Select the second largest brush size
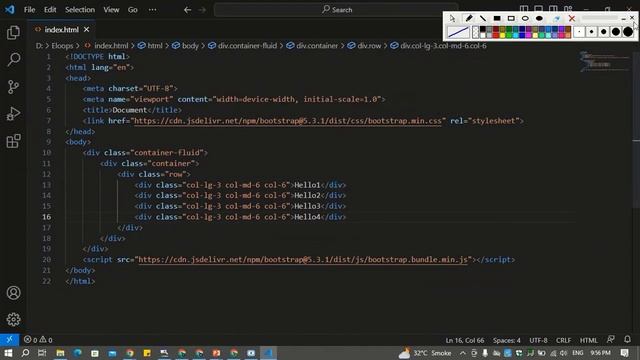This screenshot has width=640, height=360. tap(616, 31)
